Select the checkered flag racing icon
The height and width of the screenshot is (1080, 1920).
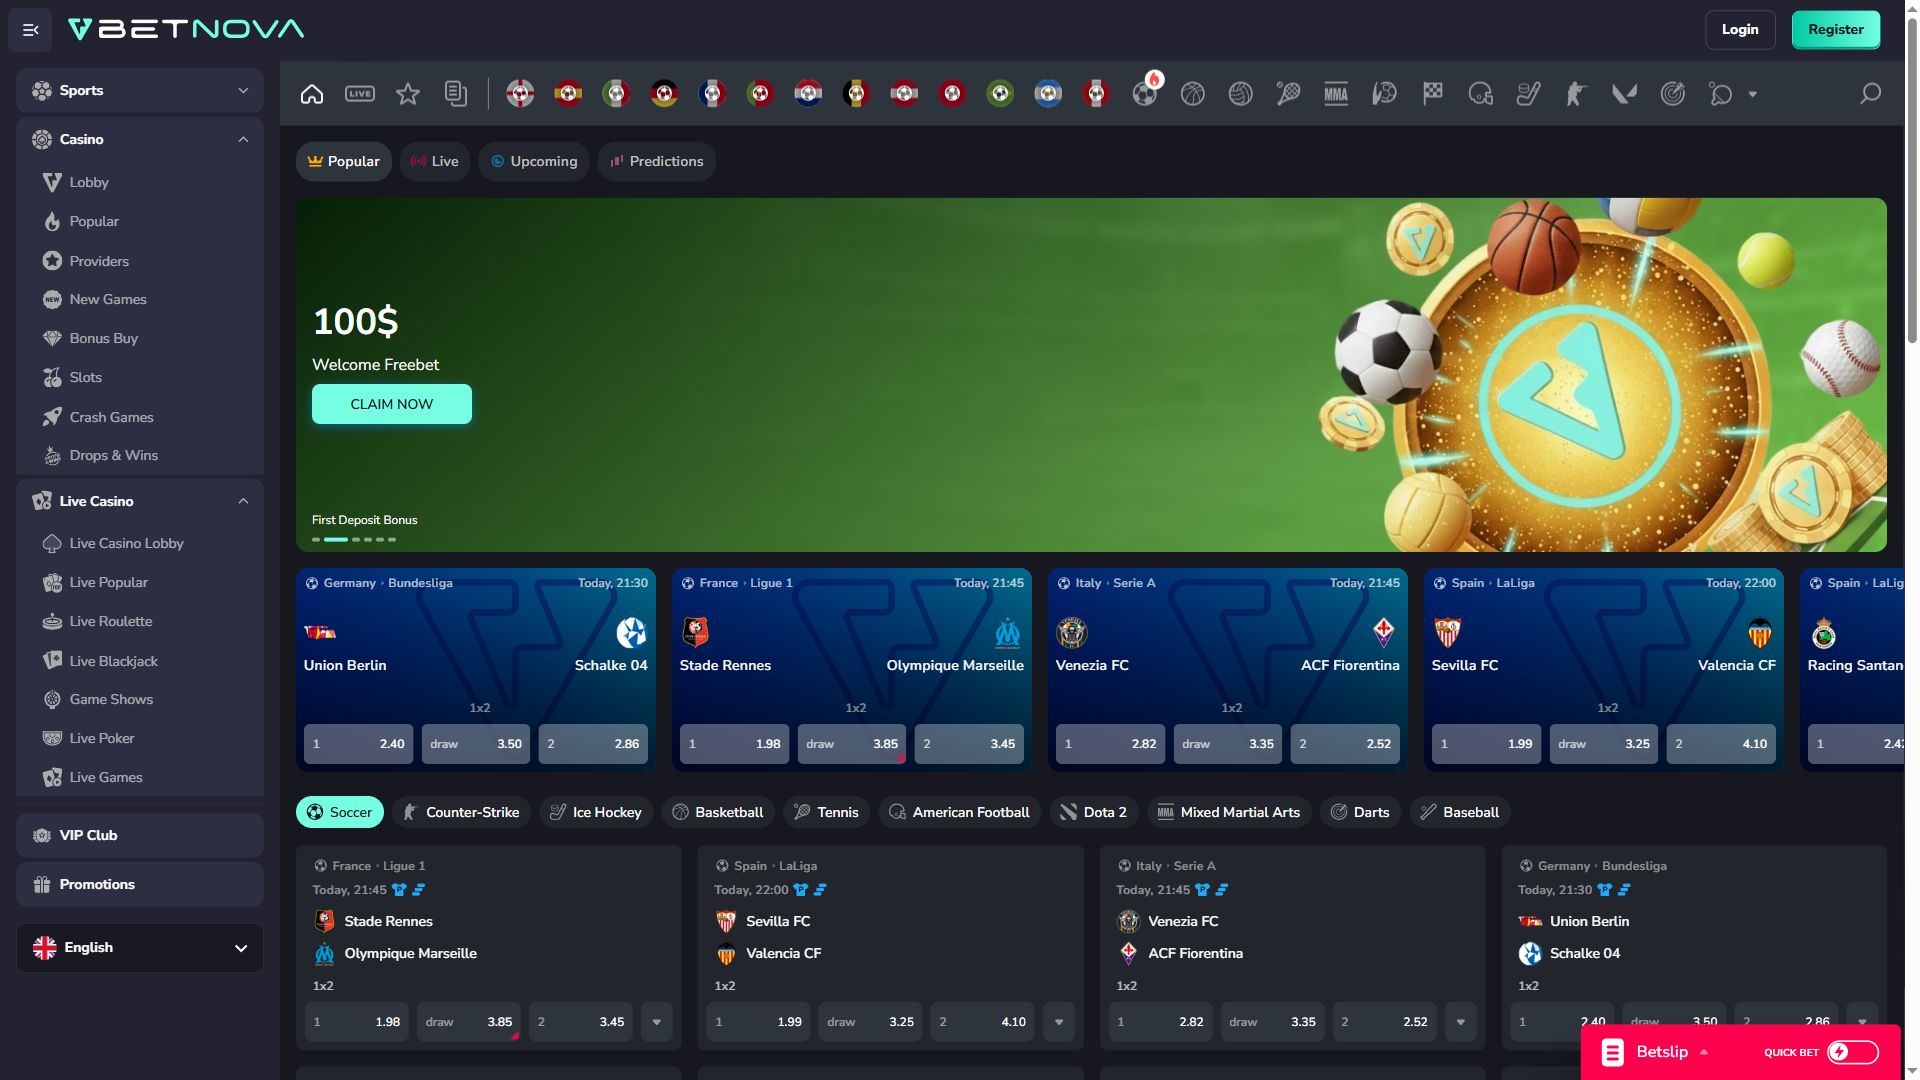click(x=1433, y=94)
